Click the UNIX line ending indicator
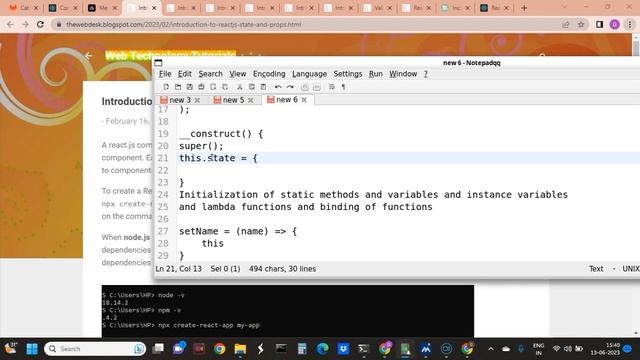The width and height of the screenshot is (640, 360). pos(631,269)
